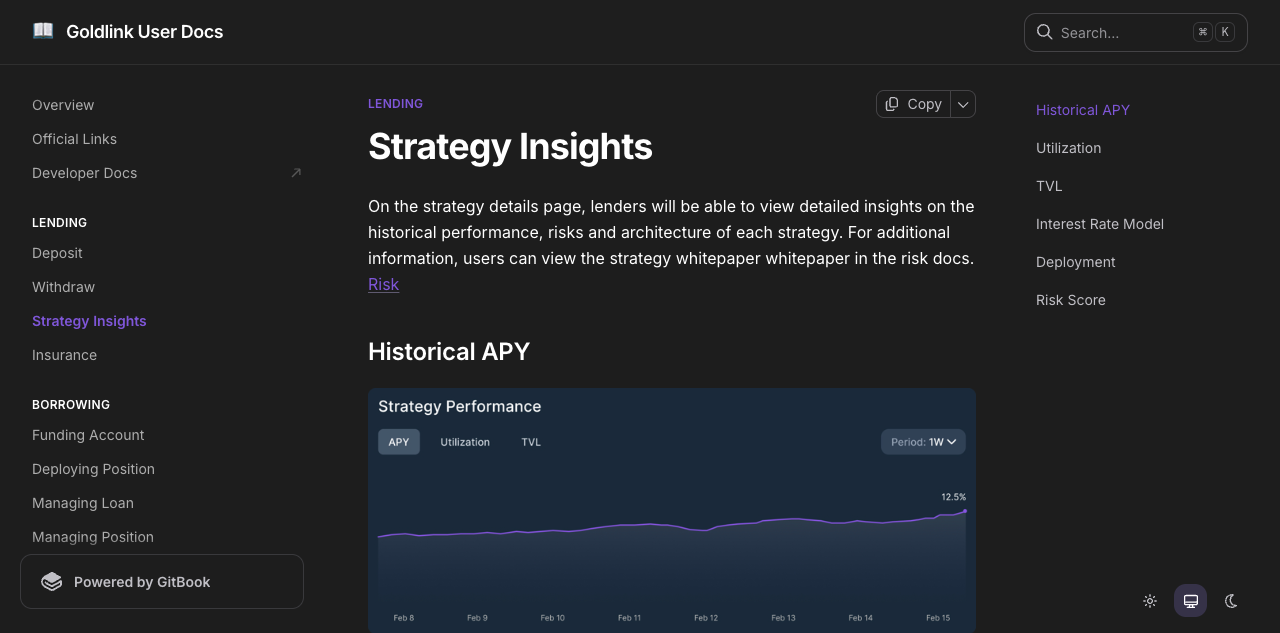Image resolution: width=1280 pixels, height=633 pixels.
Task: Open the Risk hyperlink
Action: (x=383, y=284)
